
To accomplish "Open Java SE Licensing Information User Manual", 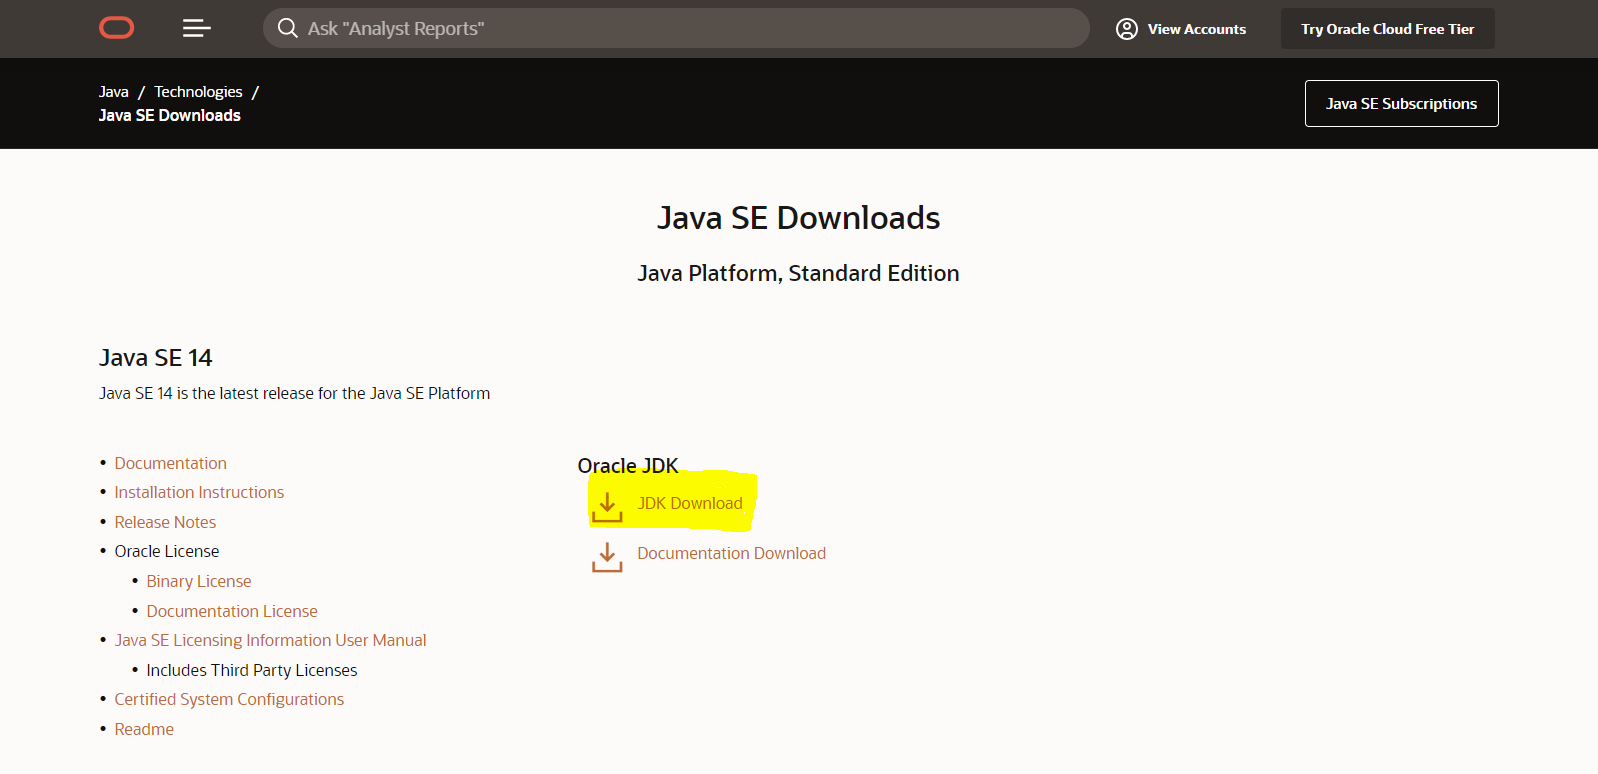I will 270,640.
